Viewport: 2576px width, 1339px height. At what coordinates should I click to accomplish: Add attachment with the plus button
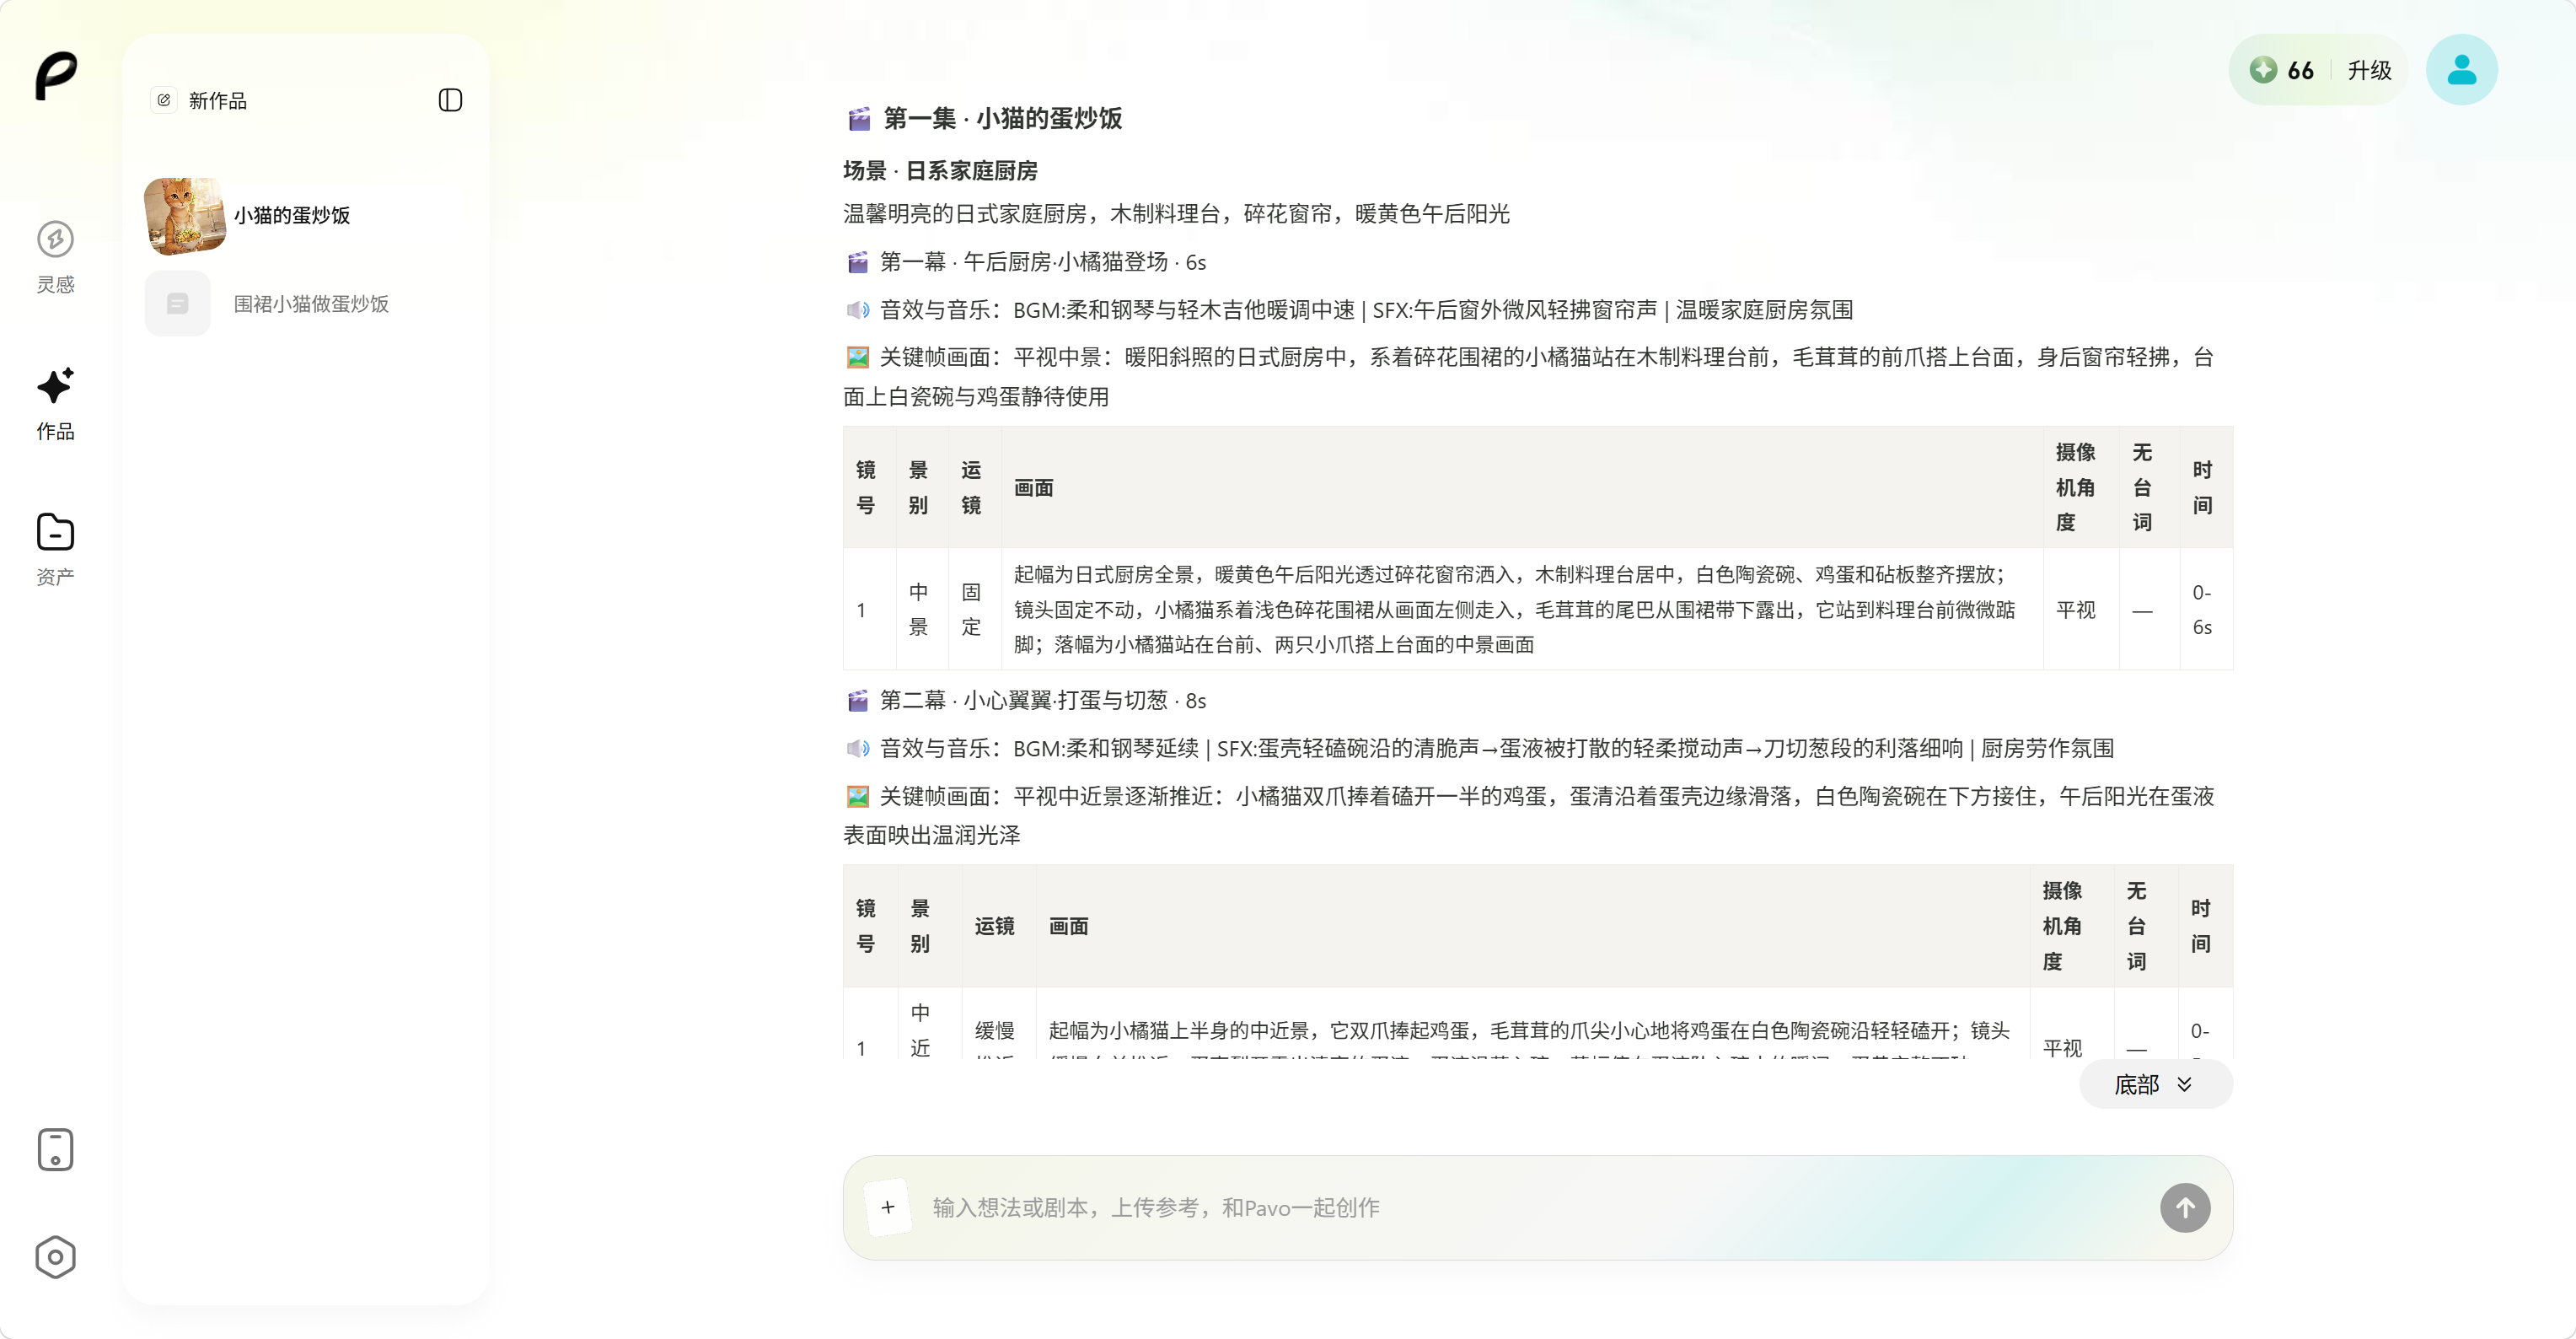(888, 1207)
